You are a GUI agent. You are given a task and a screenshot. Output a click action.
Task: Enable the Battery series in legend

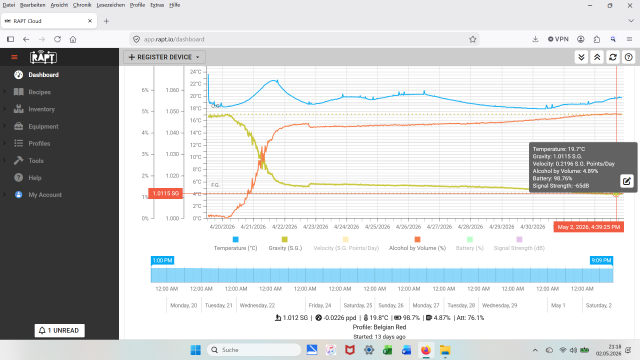[x=469, y=244]
